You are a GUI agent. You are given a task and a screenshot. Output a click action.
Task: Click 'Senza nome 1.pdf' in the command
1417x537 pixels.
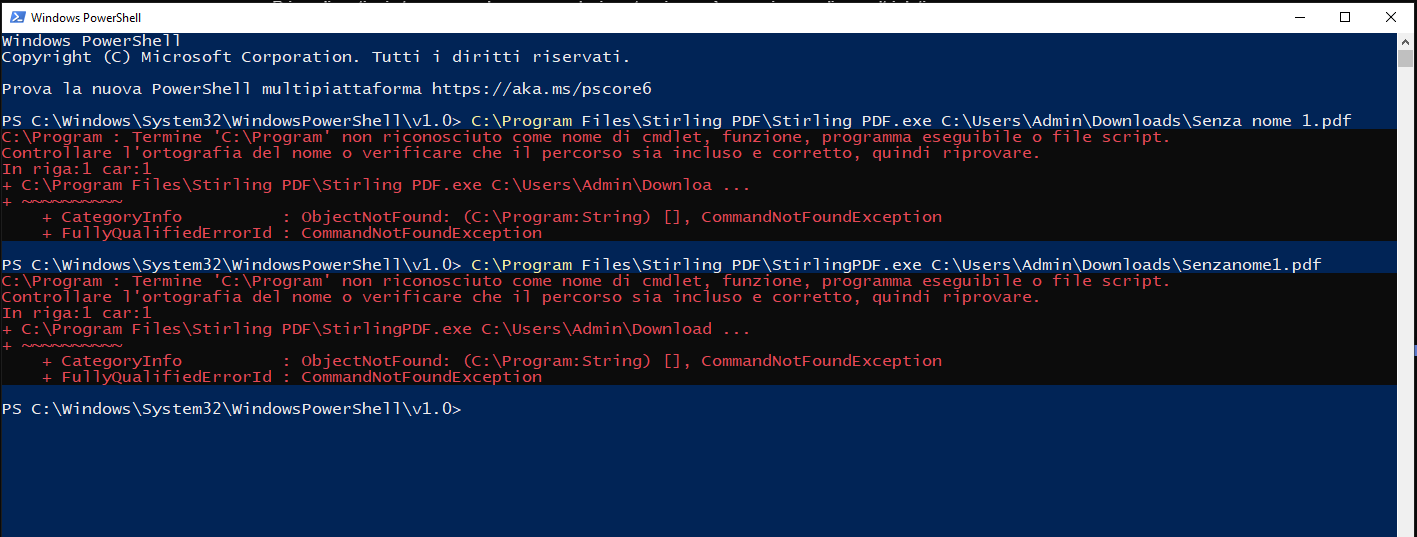pyautogui.click(x=1271, y=121)
